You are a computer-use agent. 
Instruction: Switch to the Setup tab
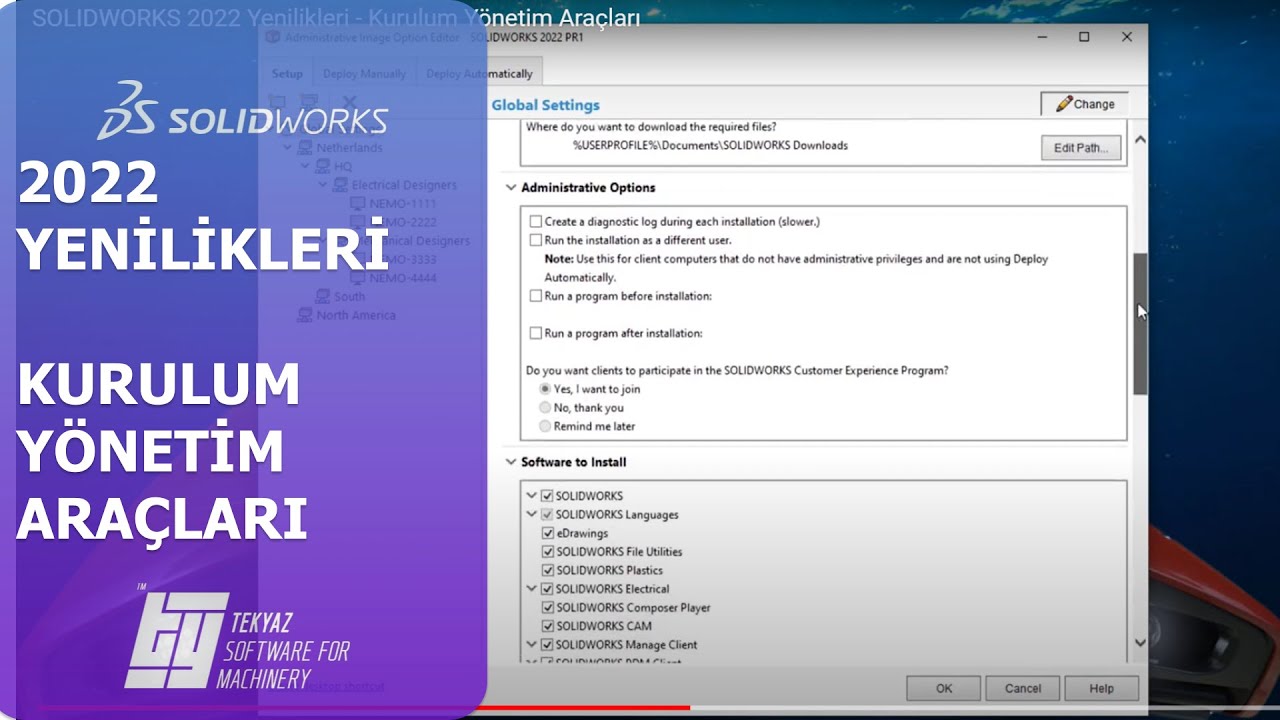[287, 74]
